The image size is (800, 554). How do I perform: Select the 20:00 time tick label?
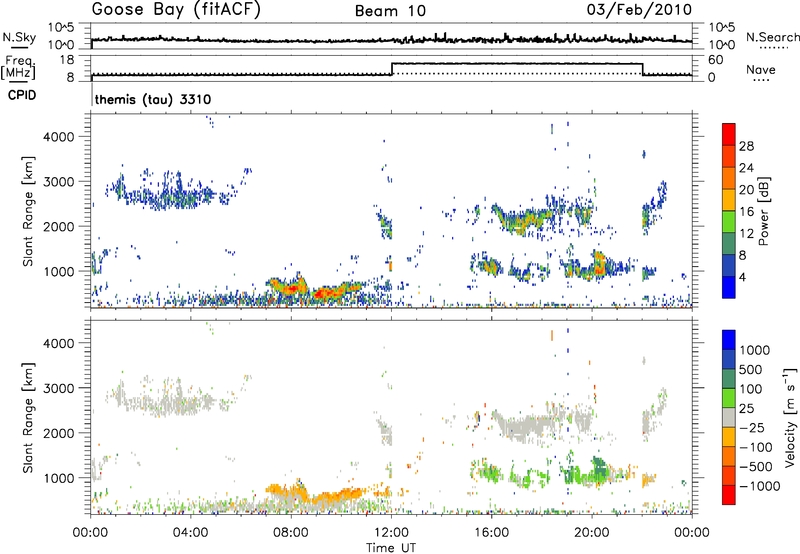tap(591, 533)
